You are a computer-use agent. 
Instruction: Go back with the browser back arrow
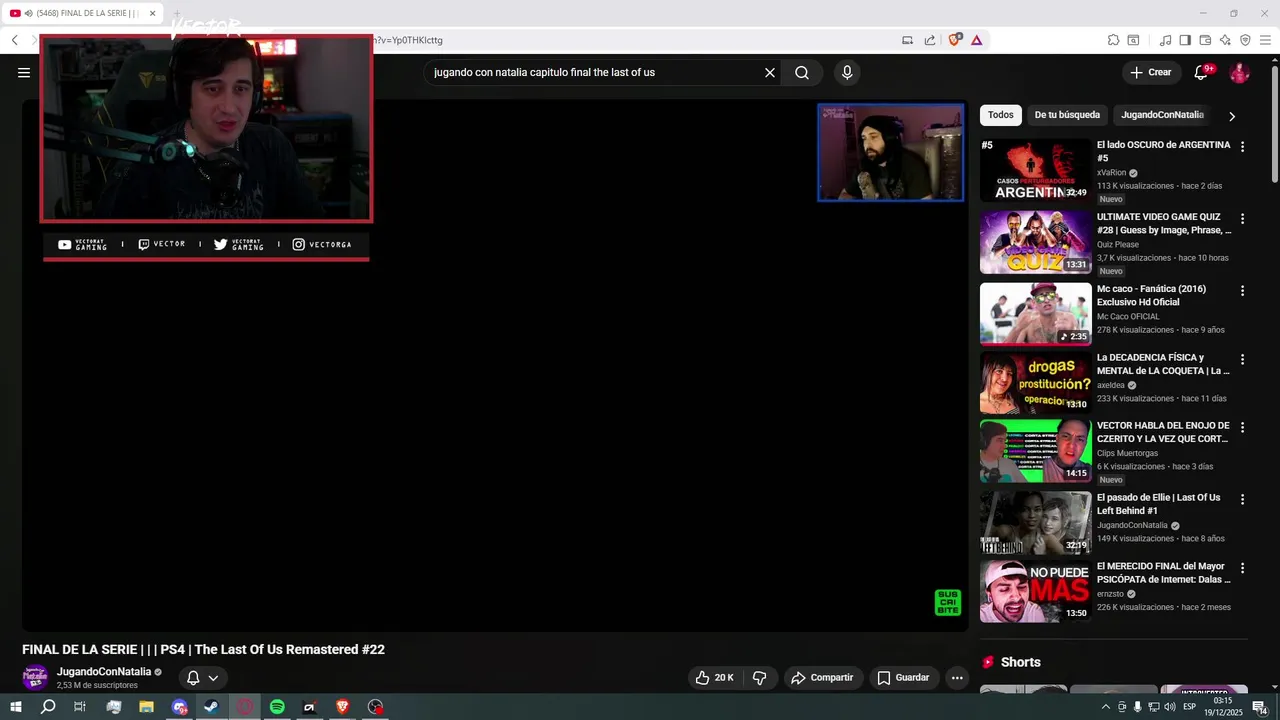coord(15,40)
